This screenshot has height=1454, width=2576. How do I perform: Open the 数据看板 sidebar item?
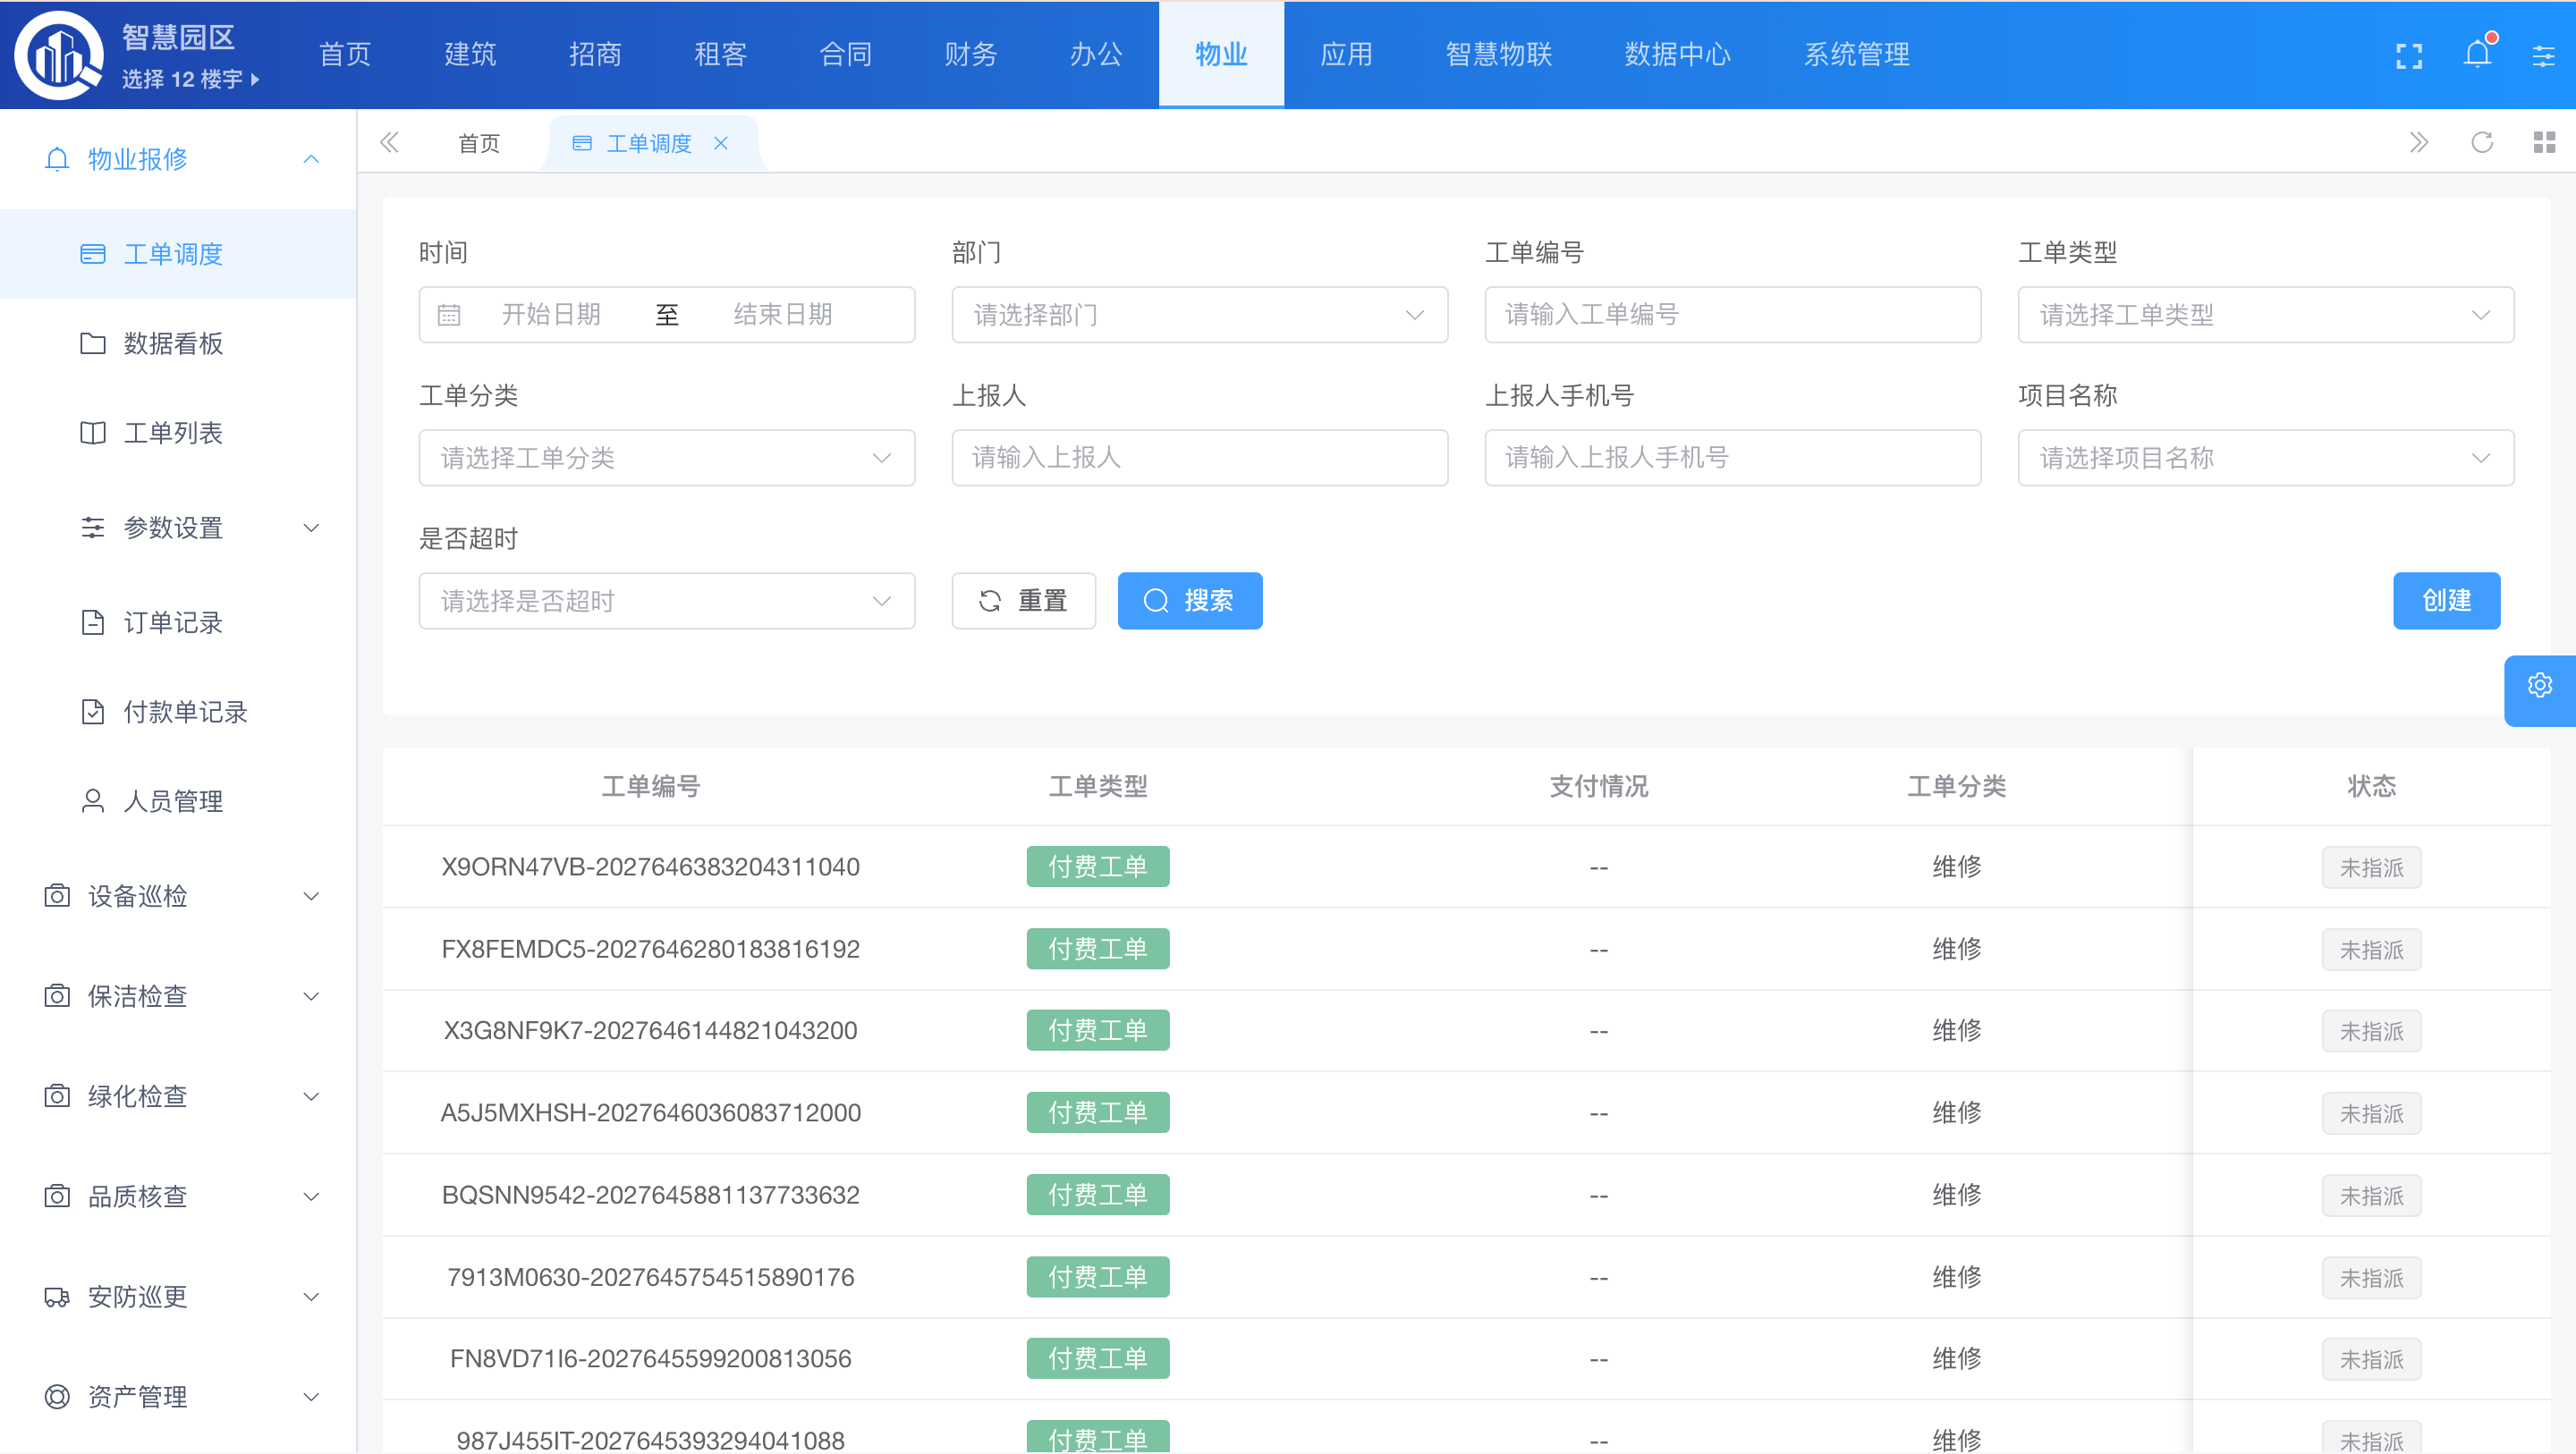point(172,344)
